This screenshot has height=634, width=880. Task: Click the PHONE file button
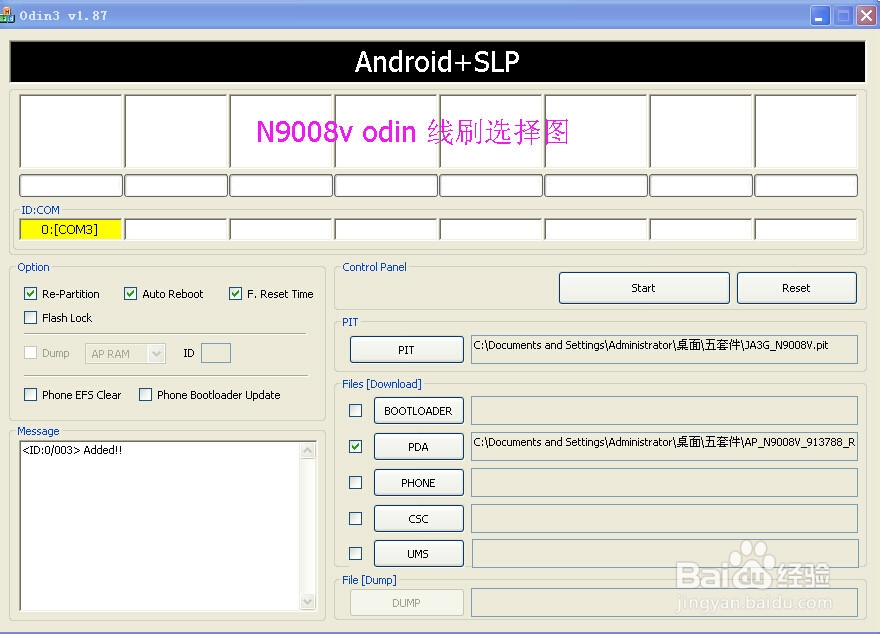419,483
